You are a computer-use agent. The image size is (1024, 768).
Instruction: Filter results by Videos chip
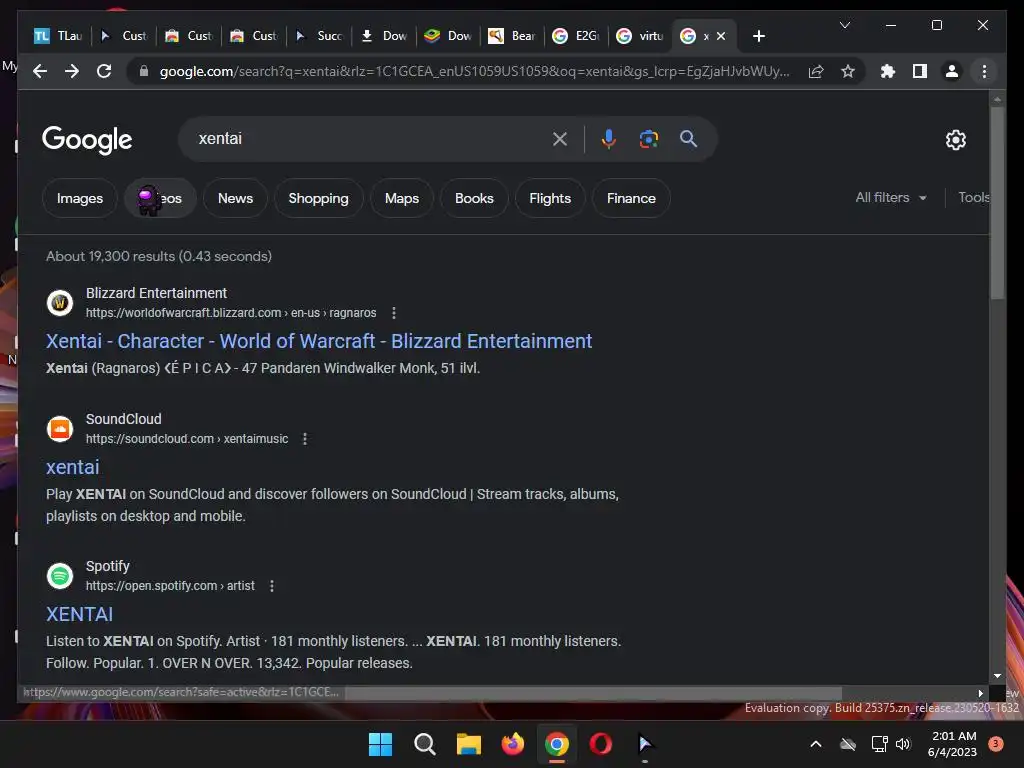point(161,198)
